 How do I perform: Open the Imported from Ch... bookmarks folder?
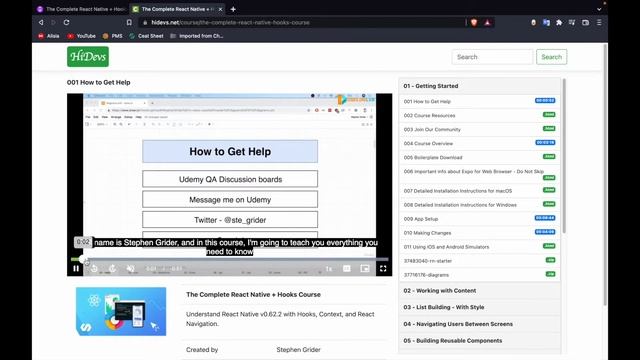click(x=197, y=36)
